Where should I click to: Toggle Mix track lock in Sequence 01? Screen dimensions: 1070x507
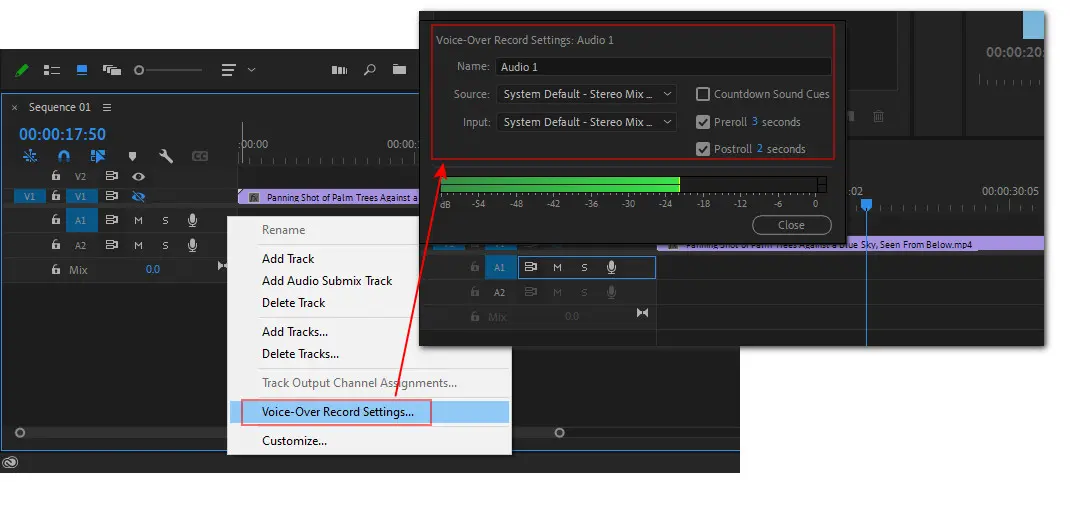(56, 270)
